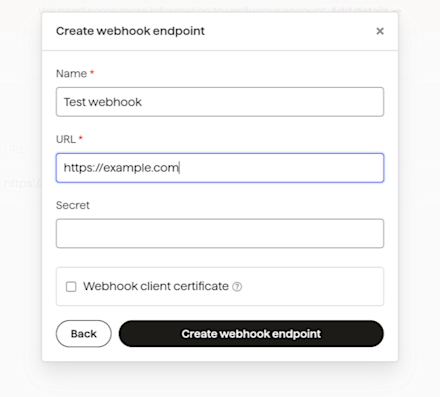Click the empty Secret input field
Image resolution: width=440 pixels, height=397 pixels.
coord(220,233)
